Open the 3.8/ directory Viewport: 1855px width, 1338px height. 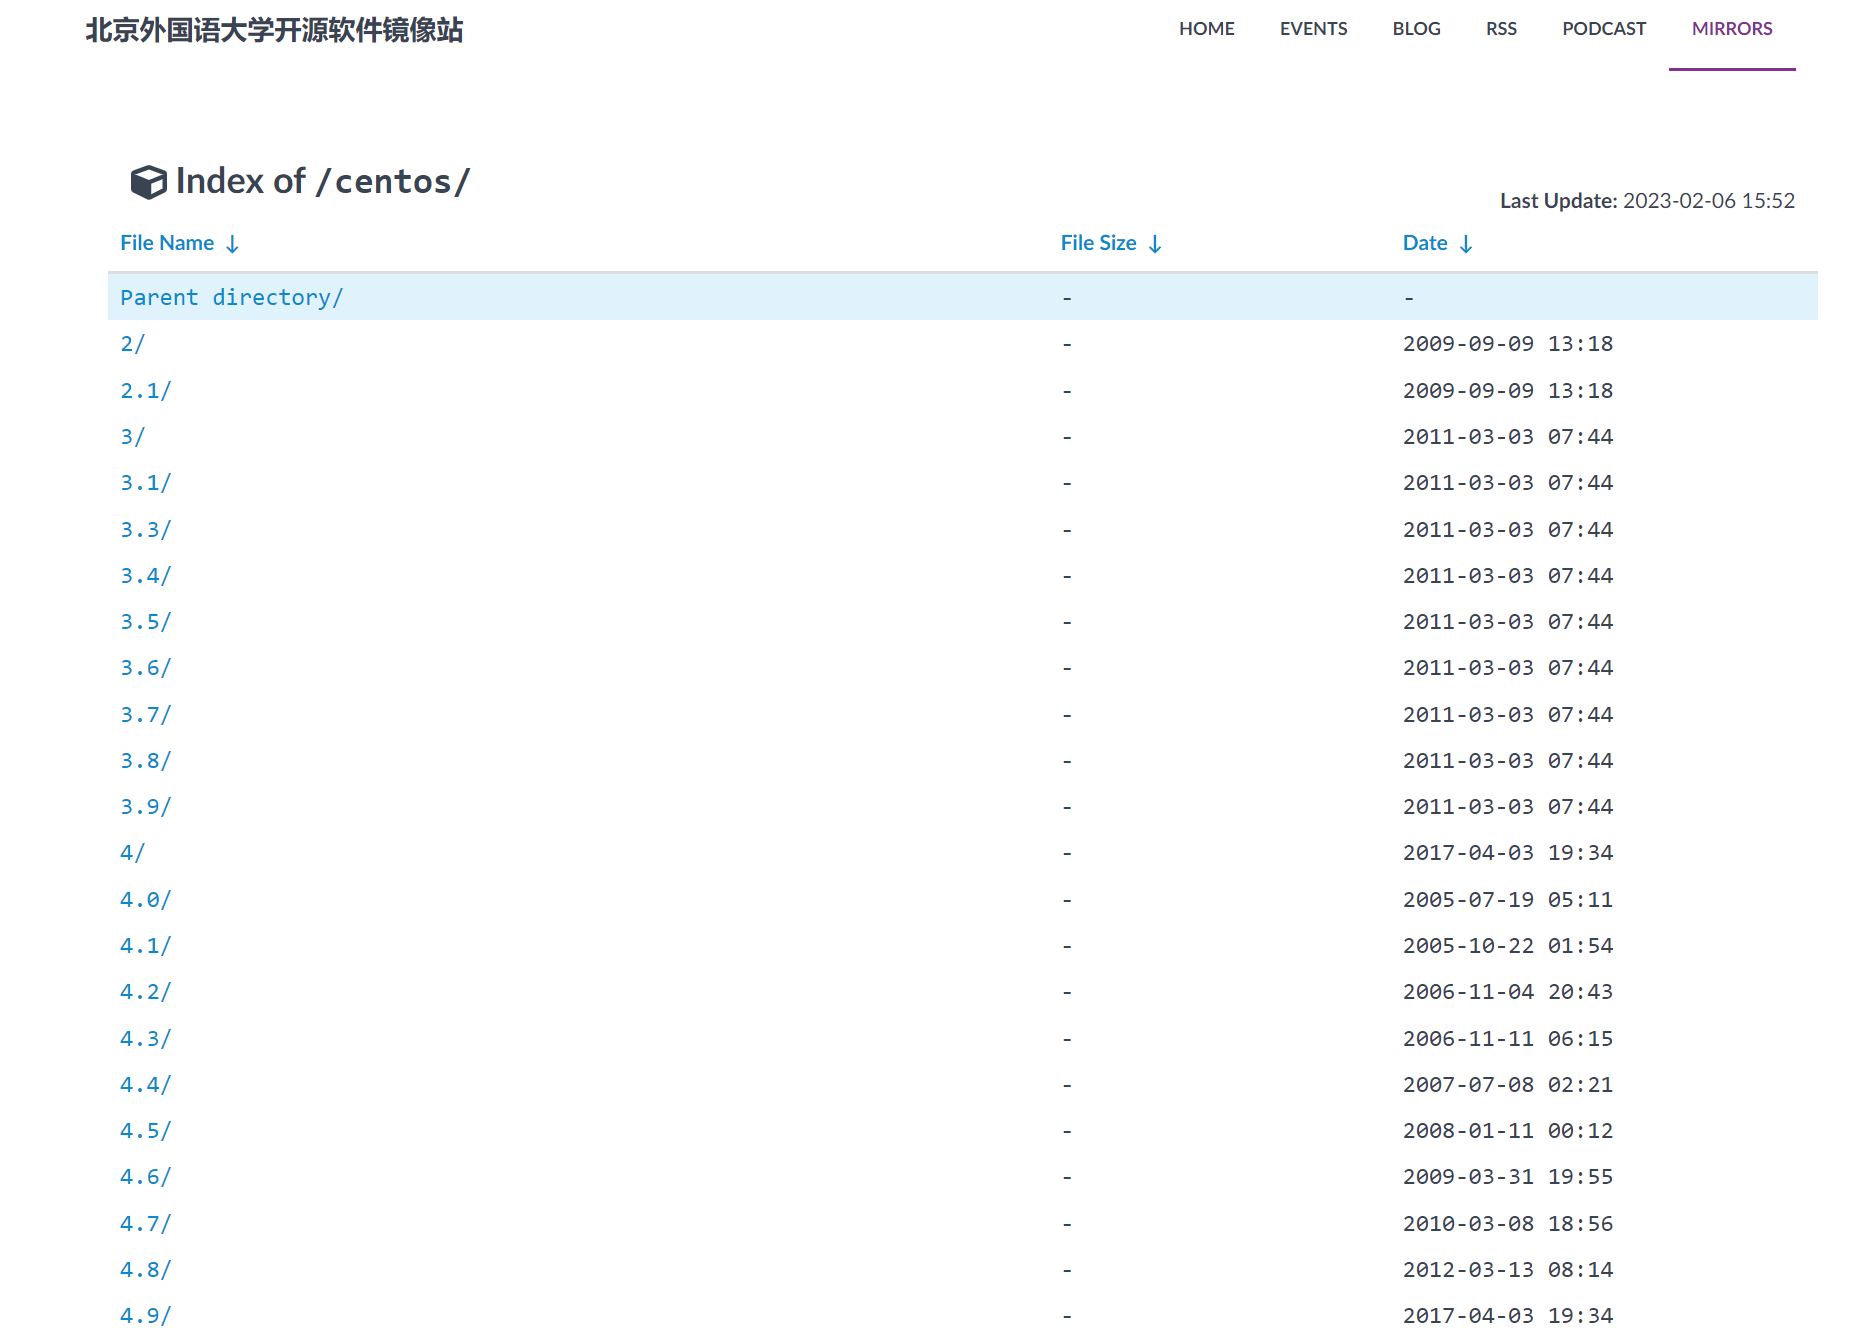(146, 761)
